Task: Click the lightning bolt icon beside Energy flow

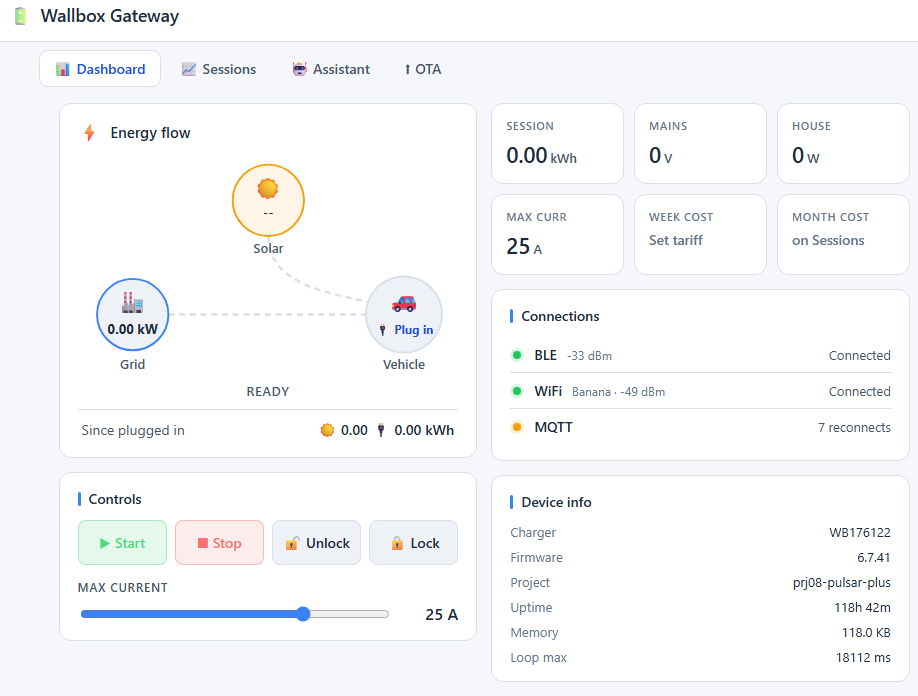Action: coord(89,133)
